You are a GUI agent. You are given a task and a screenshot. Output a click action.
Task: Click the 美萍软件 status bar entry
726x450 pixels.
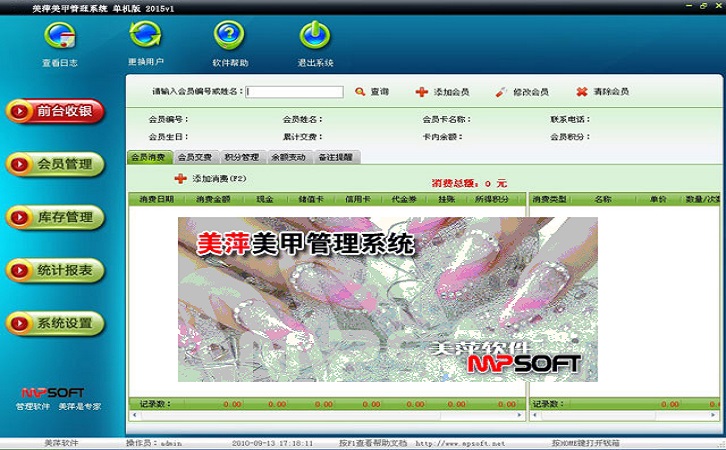(x=61, y=443)
